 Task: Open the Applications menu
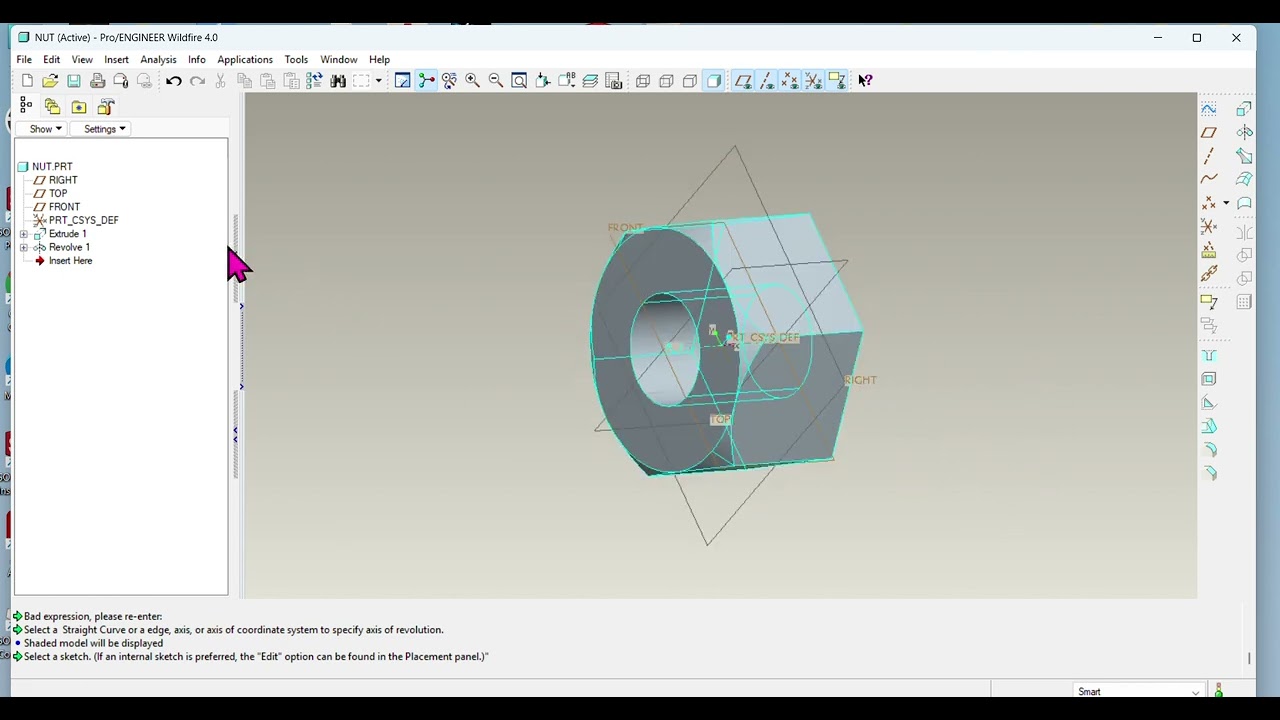(x=245, y=60)
